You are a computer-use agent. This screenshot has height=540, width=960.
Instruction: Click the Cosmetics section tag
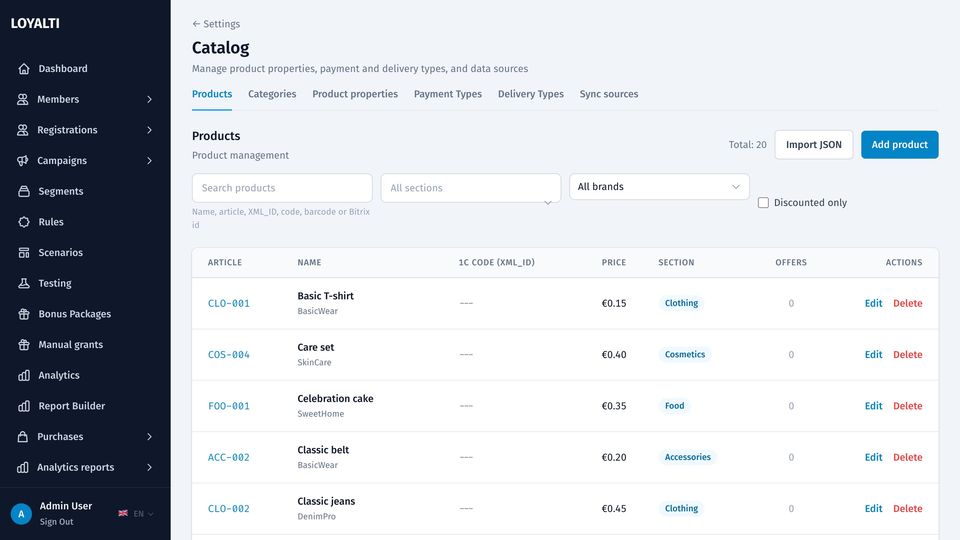(684, 354)
